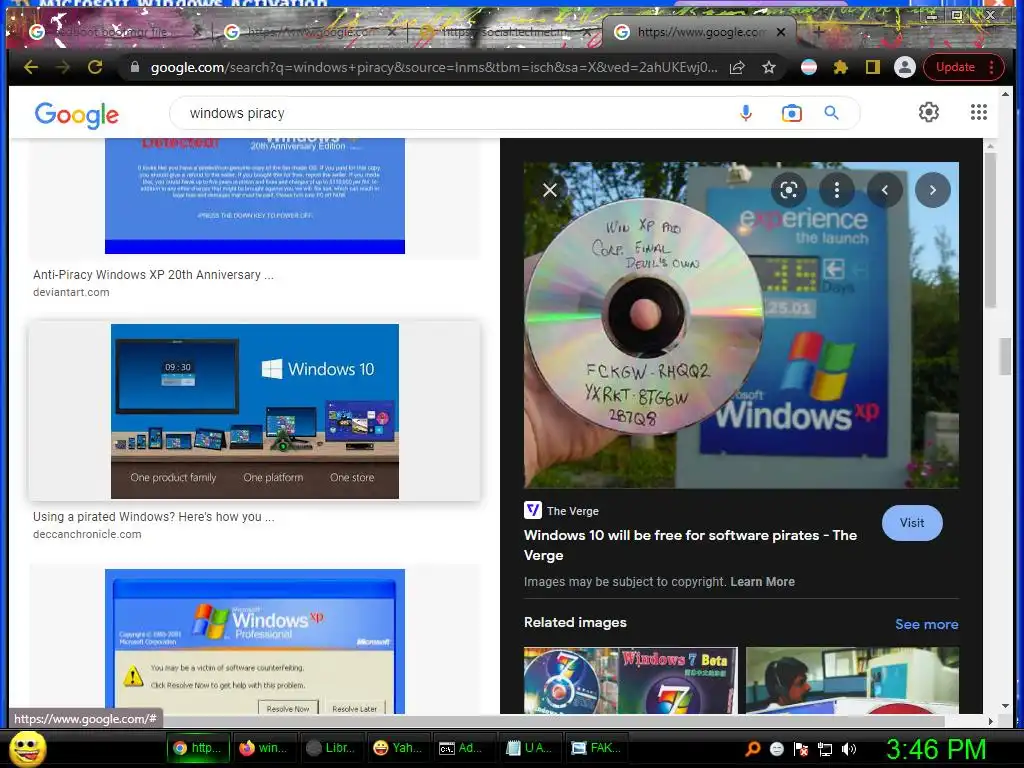Click the down arrow of the page scrollbar
Viewport: 1024px width, 768px height.
pos(1006,707)
